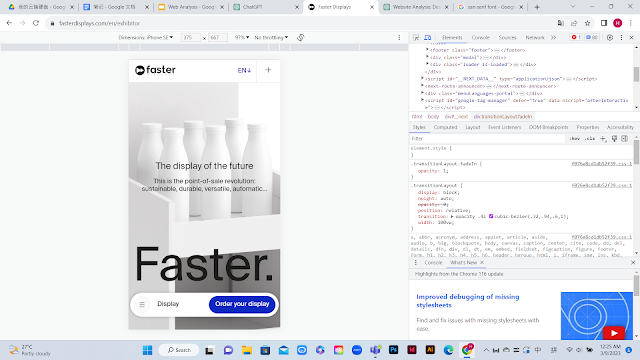Image resolution: width=640 pixels, height=360 pixels.
Task: Expand the div class modal node
Action: point(427,57)
